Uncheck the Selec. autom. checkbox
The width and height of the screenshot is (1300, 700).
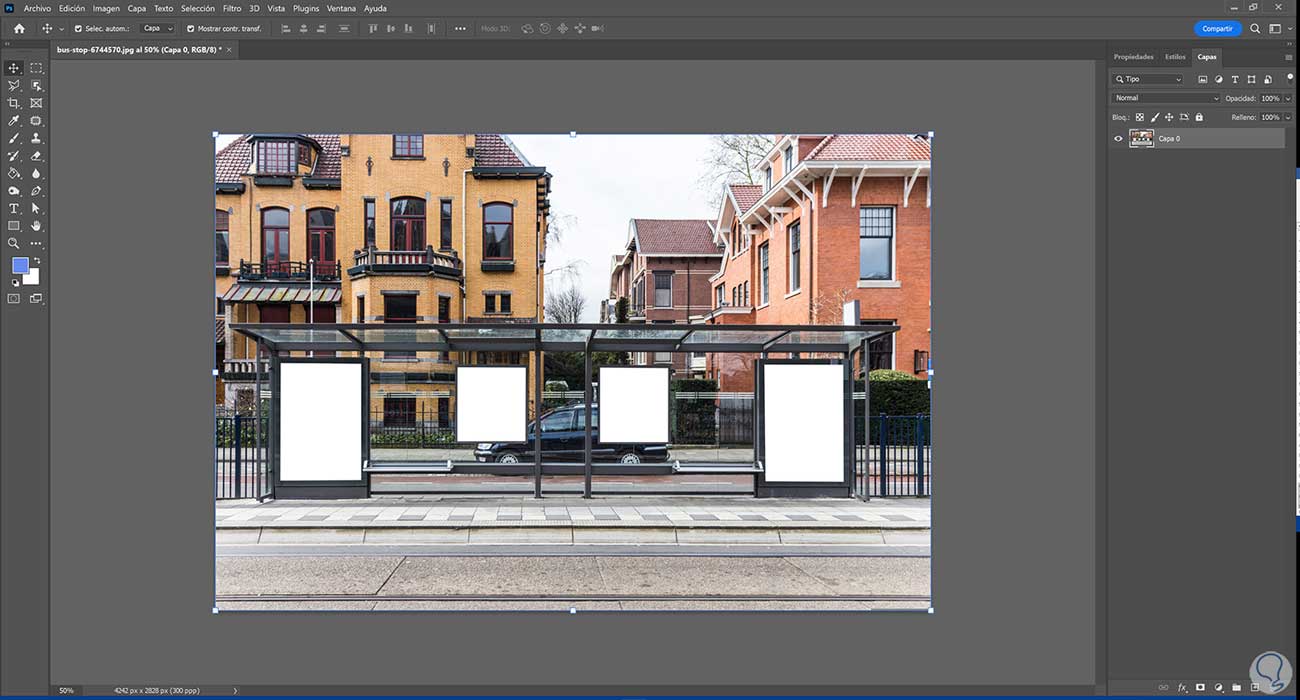[x=78, y=29]
